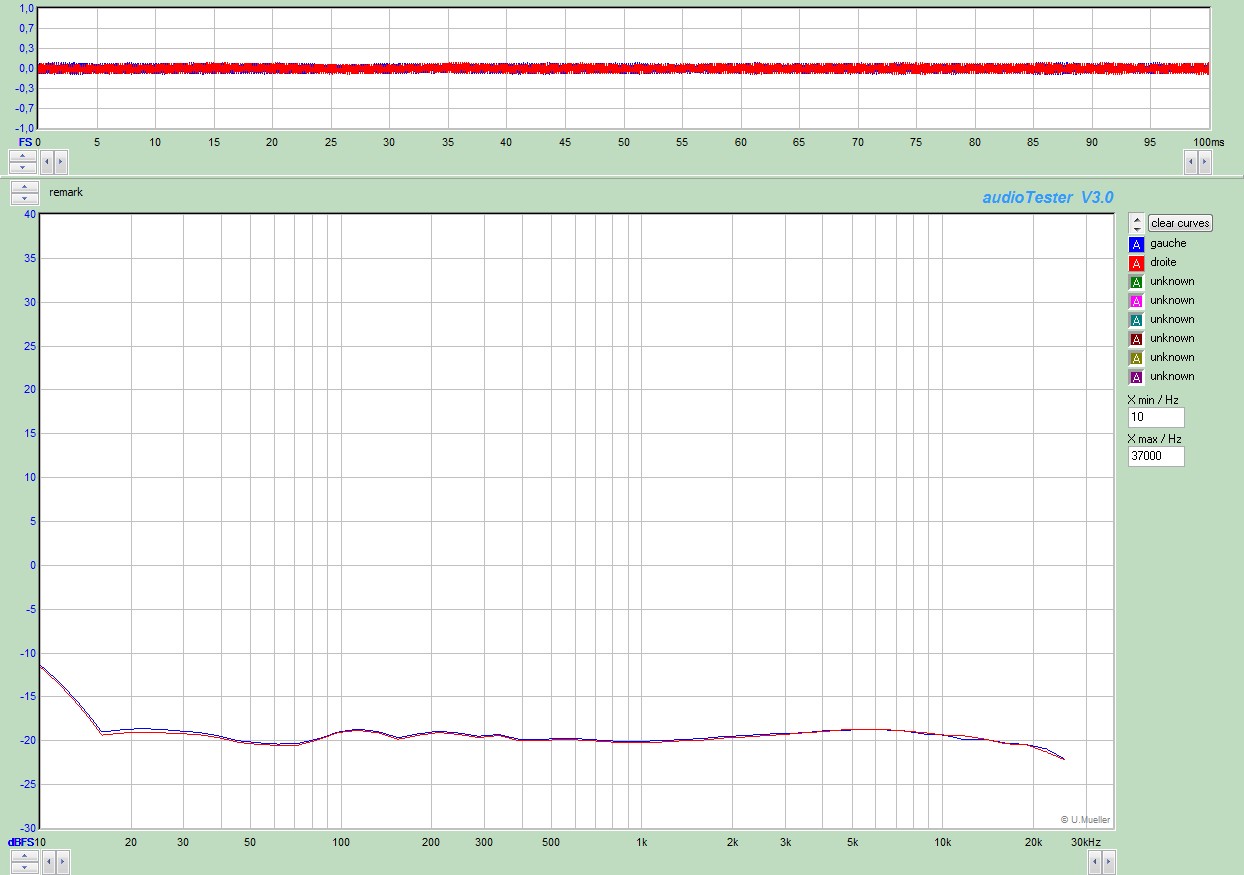Click right arrow beside the dBFS spinner
This screenshot has height=875, width=1244.
point(61,860)
